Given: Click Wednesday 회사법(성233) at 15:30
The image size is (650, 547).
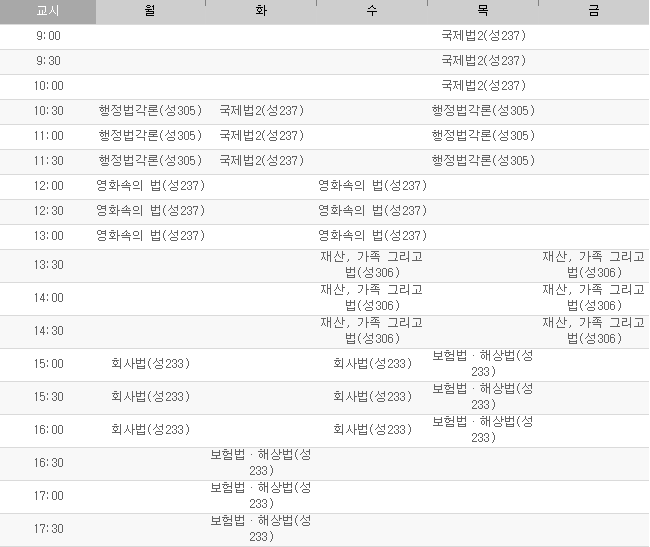Looking at the screenshot, I should point(372,397).
